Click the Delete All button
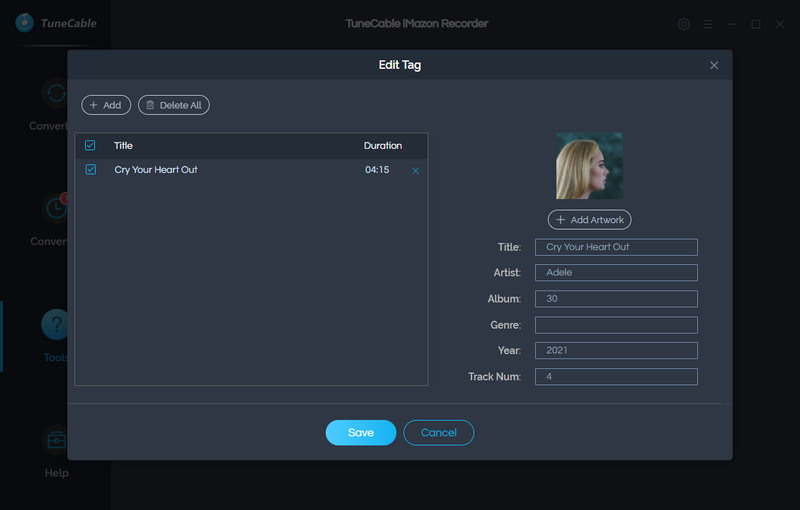The image size is (800, 510). 174,105
